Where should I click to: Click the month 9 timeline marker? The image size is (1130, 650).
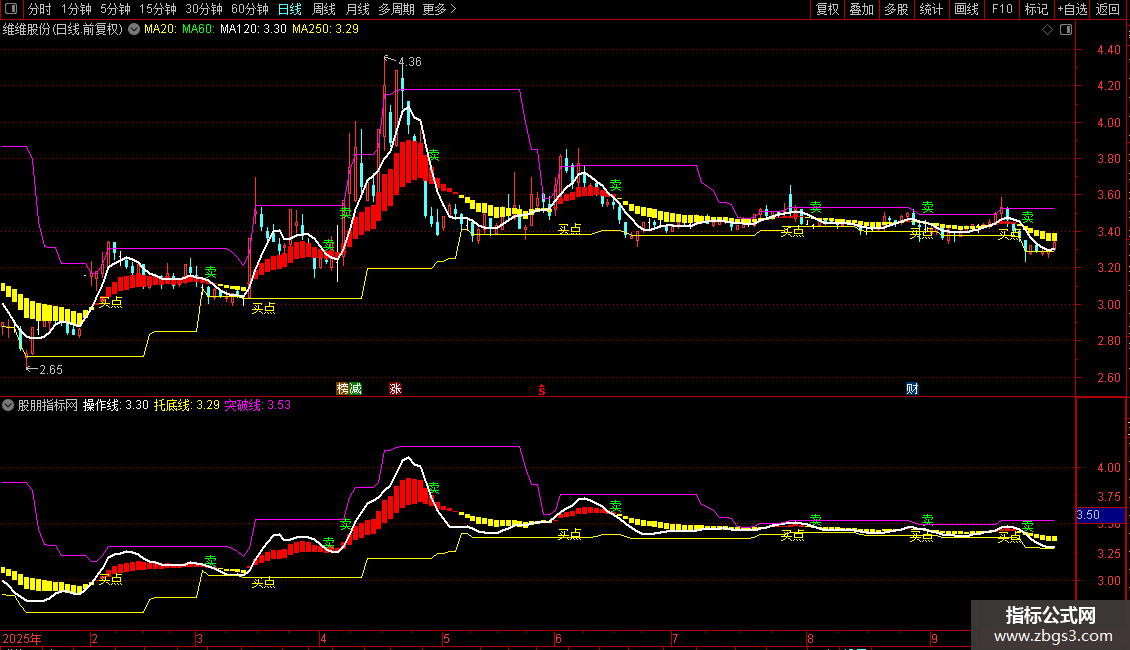click(934, 638)
